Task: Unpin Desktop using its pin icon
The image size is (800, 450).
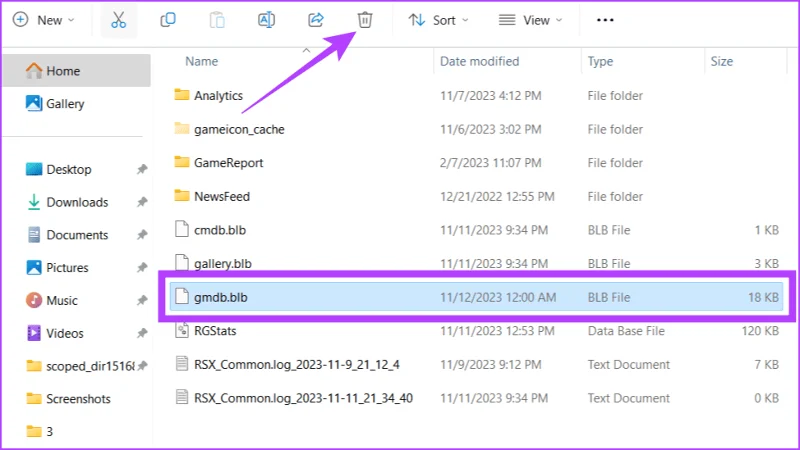Action: click(x=142, y=169)
